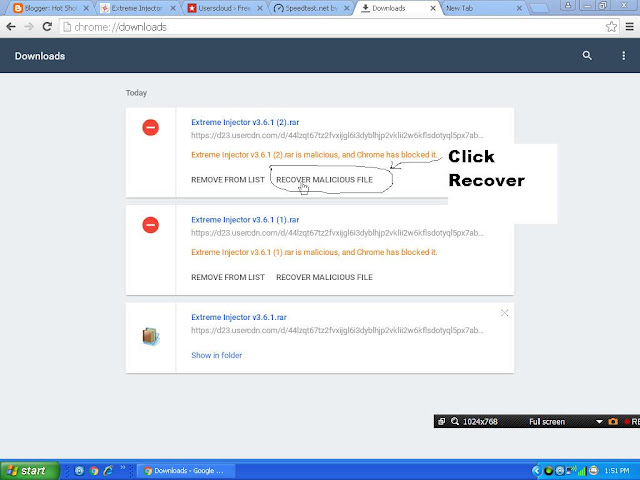Click the recorder window restore icon

[442, 422]
